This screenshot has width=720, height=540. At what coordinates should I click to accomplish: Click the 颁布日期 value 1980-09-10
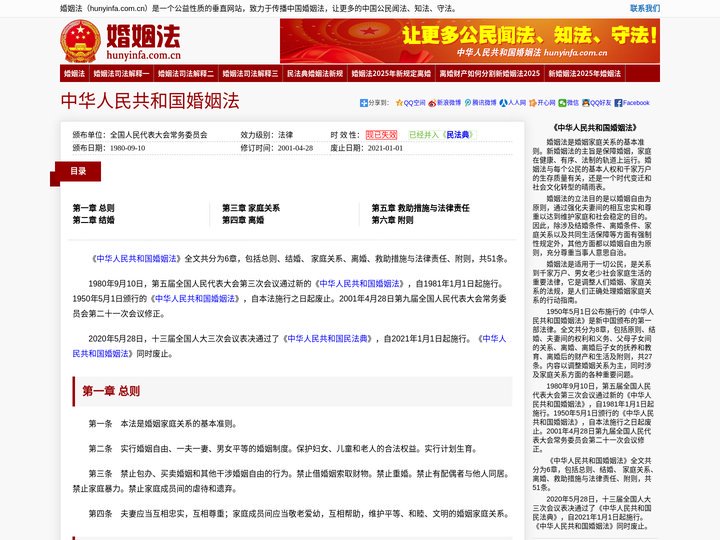click(x=127, y=148)
